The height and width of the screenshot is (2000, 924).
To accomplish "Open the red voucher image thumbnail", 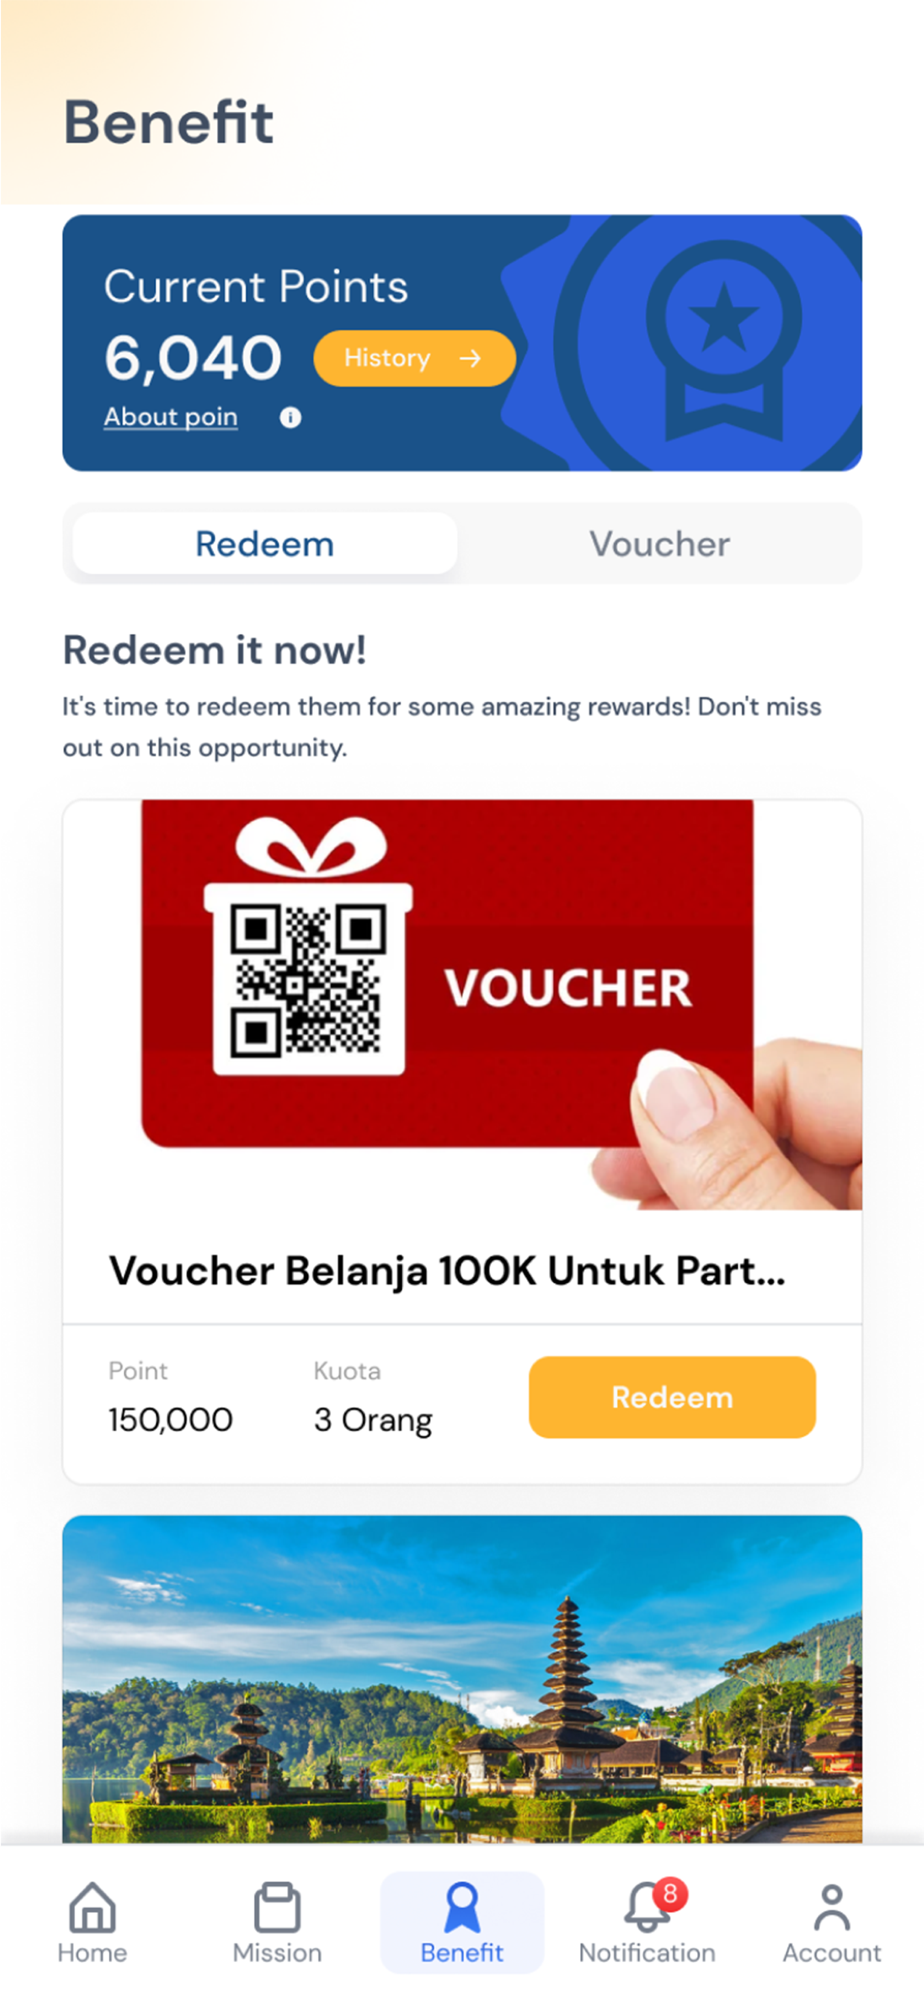I will (x=462, y=1004).
